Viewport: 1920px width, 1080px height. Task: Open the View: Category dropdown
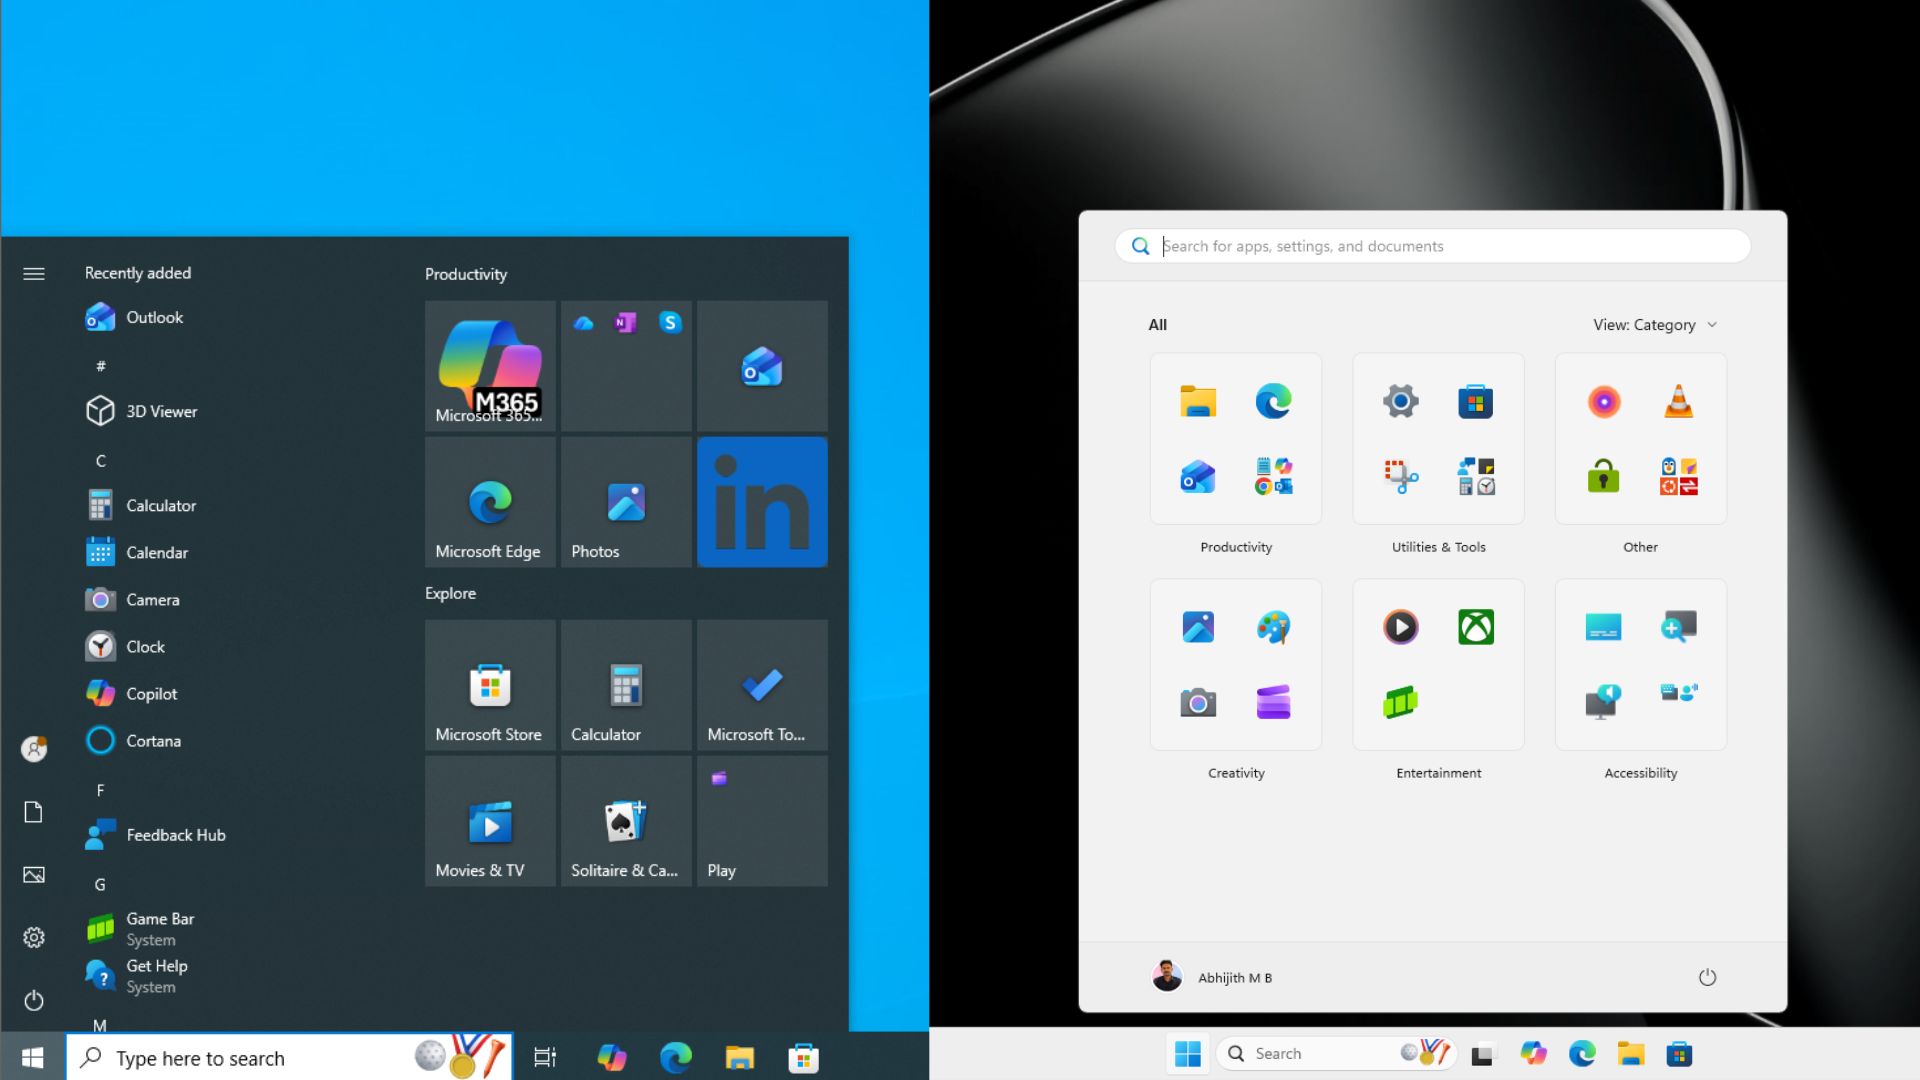[1655, 325]
